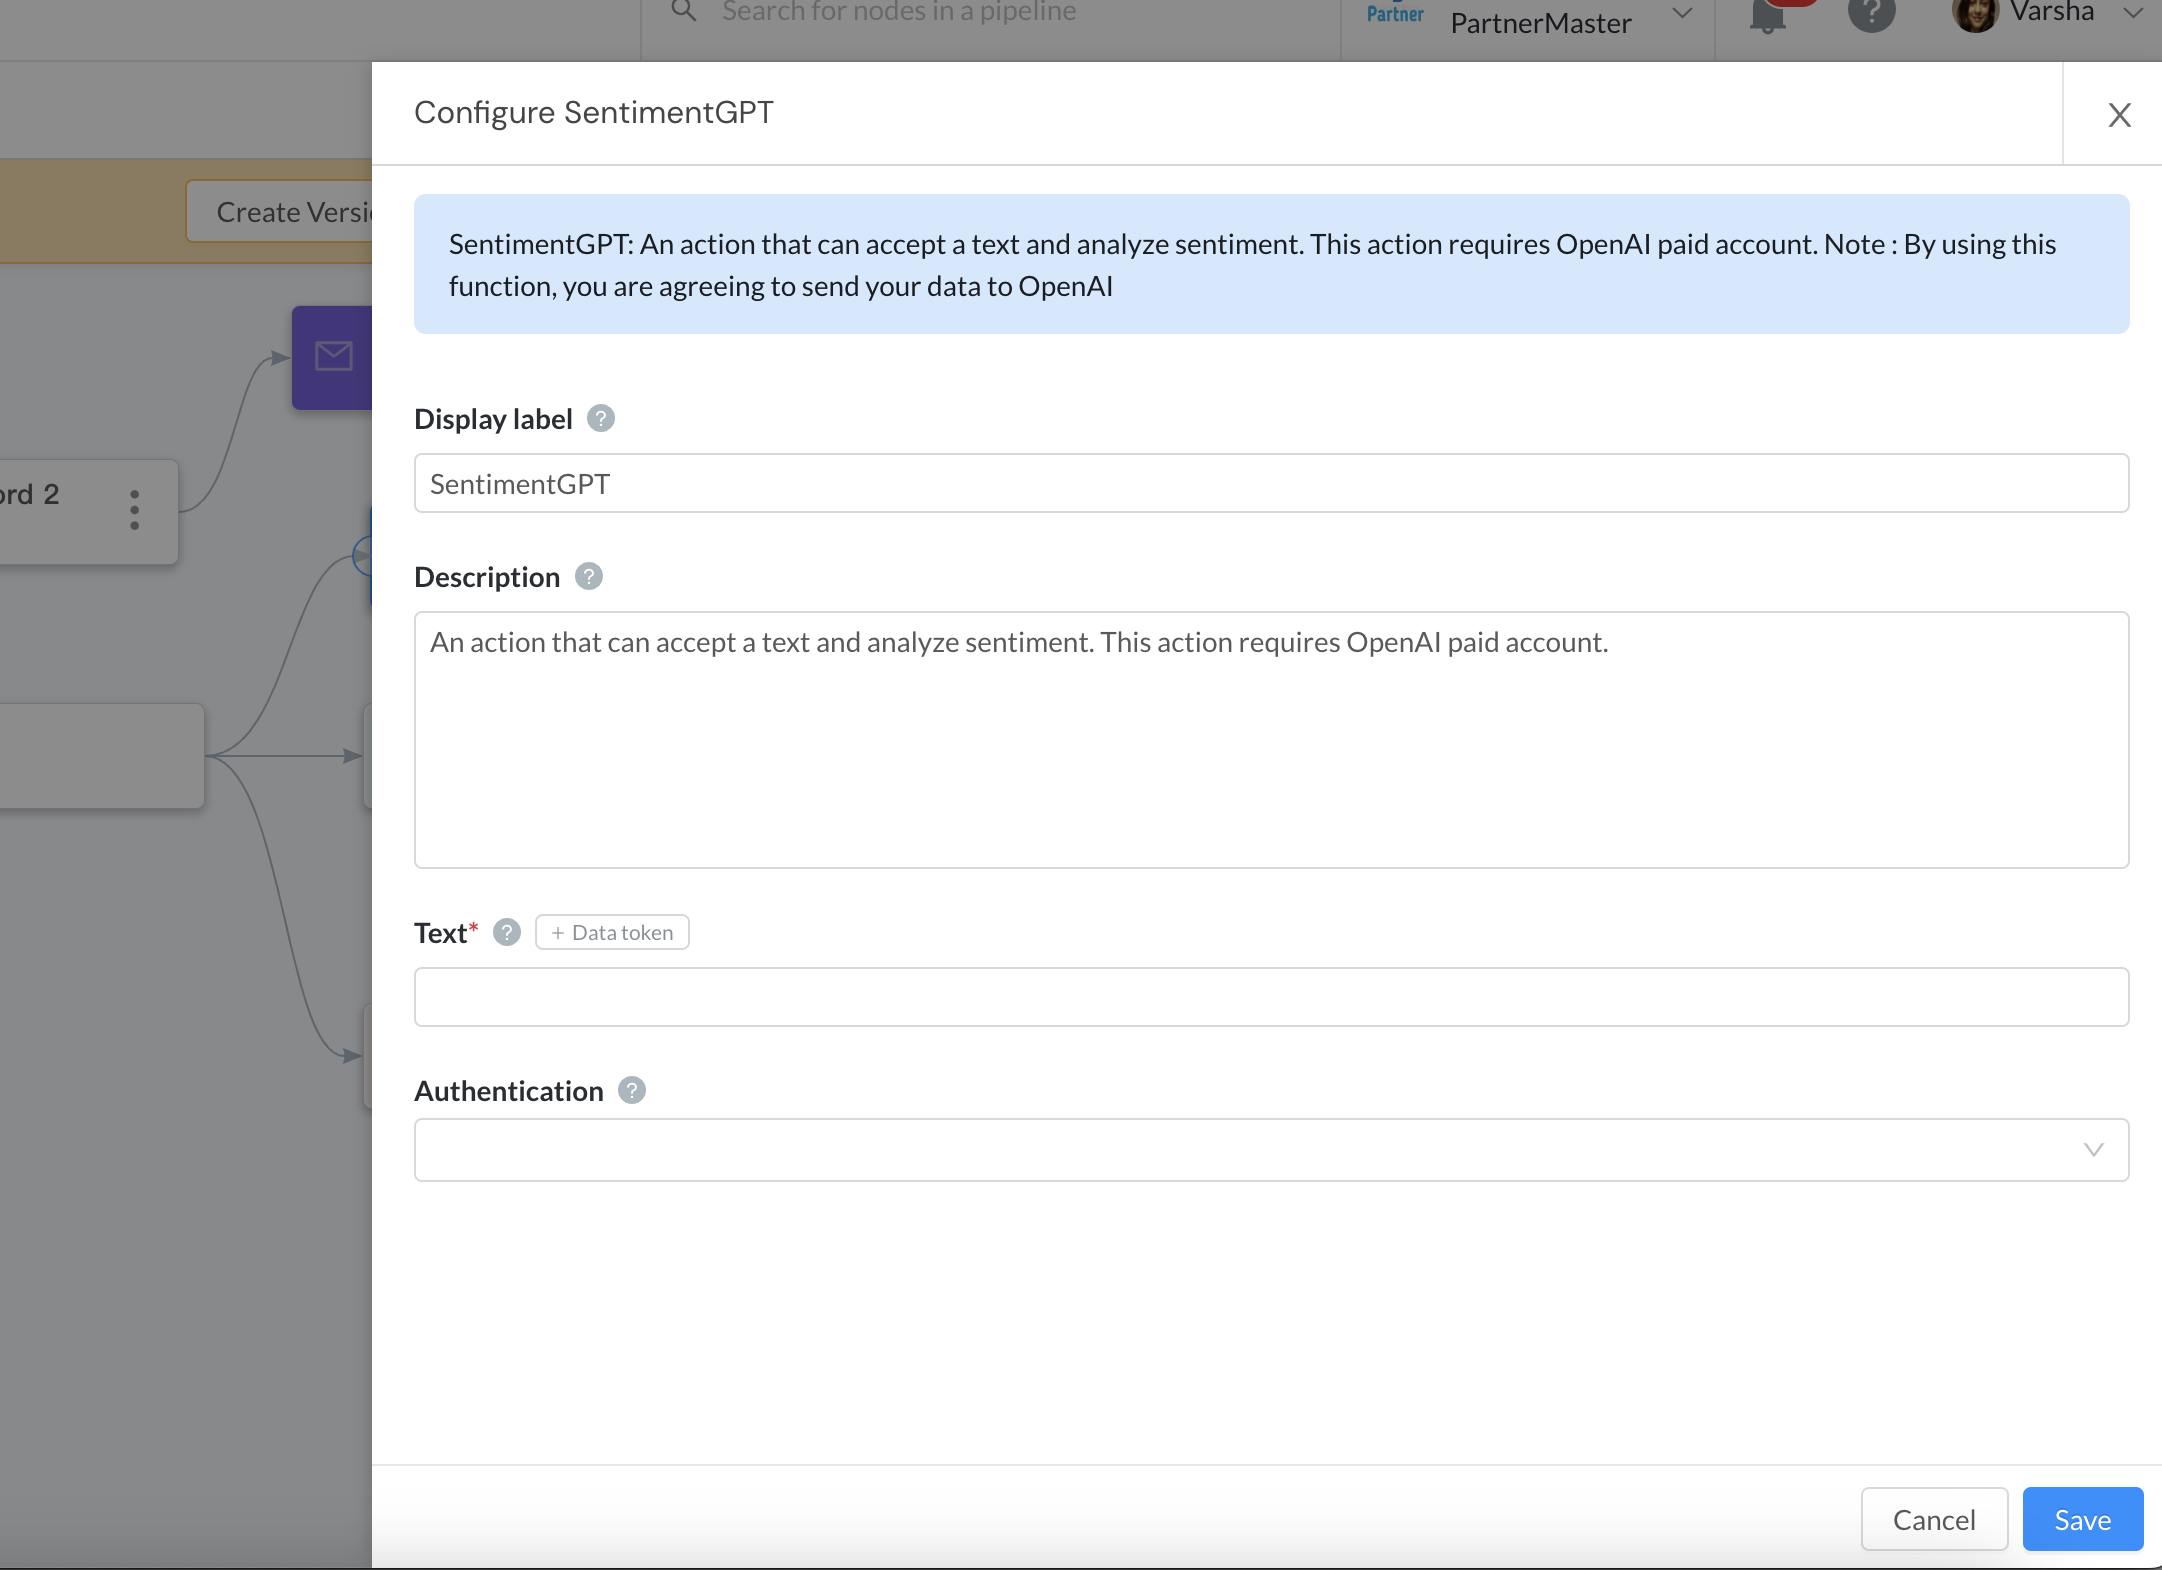Click the Partner logo in header
This screenshot has height=1570, width=2162.
pyautogui.click(x=1395, y=13)
